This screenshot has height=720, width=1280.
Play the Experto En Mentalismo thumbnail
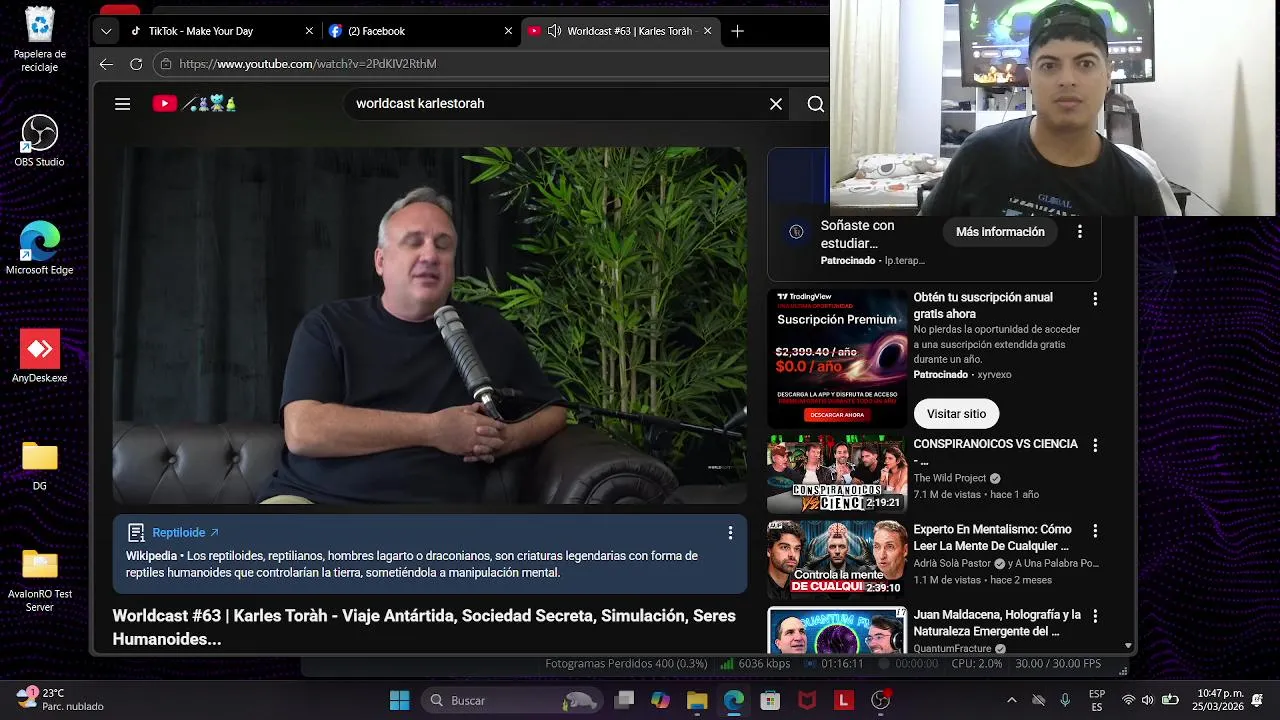[837, 560]
